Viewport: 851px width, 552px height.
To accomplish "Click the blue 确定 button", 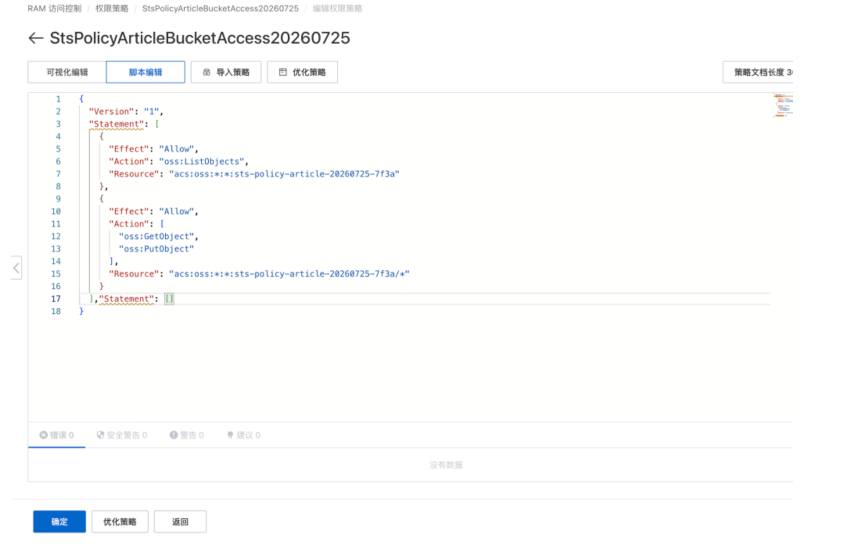I will pos(59,522).
